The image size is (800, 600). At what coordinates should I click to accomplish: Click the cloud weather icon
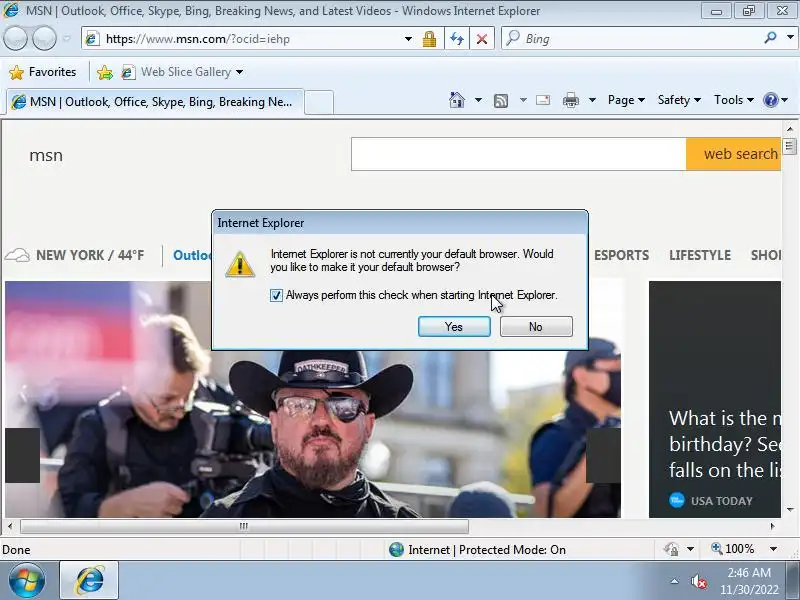pyautogui.click(x=18, y=255)
